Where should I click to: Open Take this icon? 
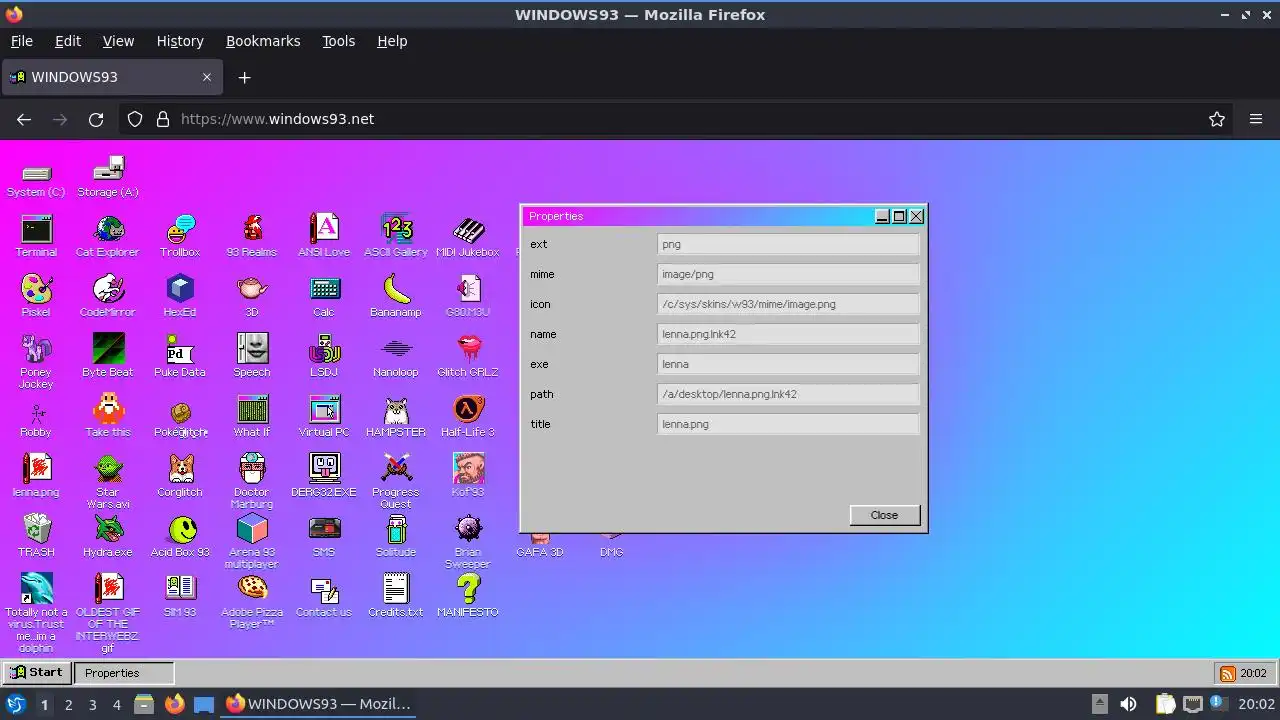point(108,417)
